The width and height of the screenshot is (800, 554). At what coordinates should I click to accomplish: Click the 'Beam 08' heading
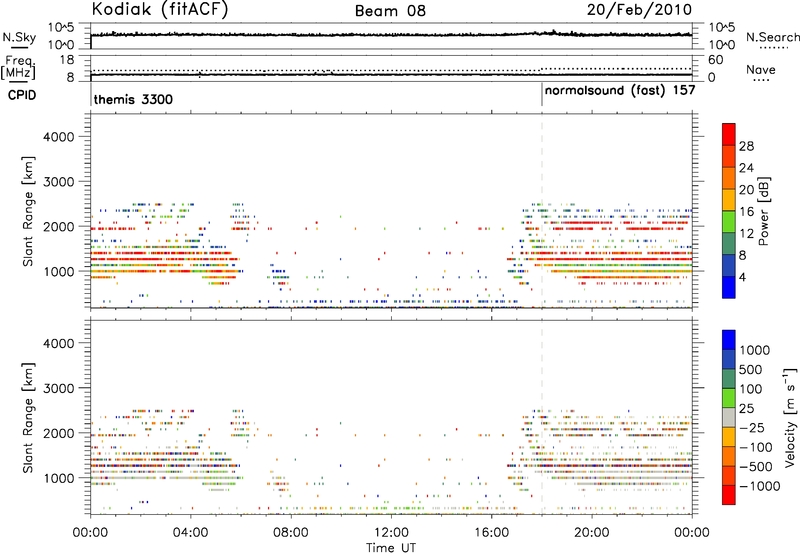click(390, 11)
